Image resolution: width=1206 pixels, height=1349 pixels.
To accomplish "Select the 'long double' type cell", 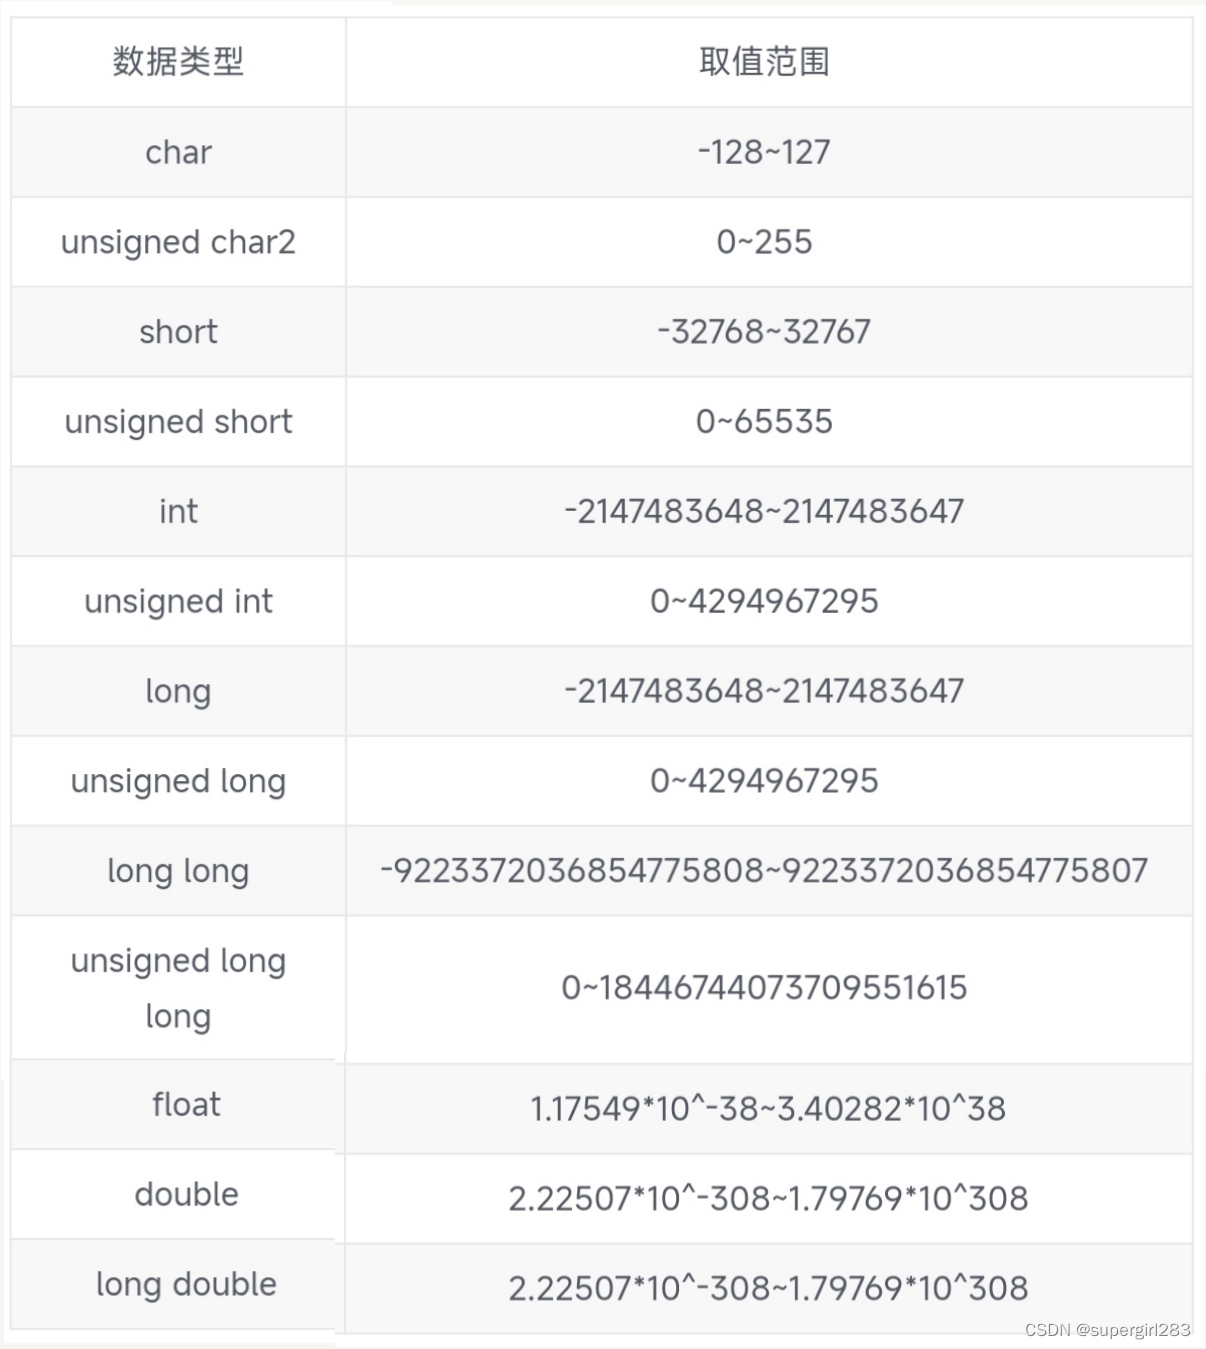I will 186,1285.
